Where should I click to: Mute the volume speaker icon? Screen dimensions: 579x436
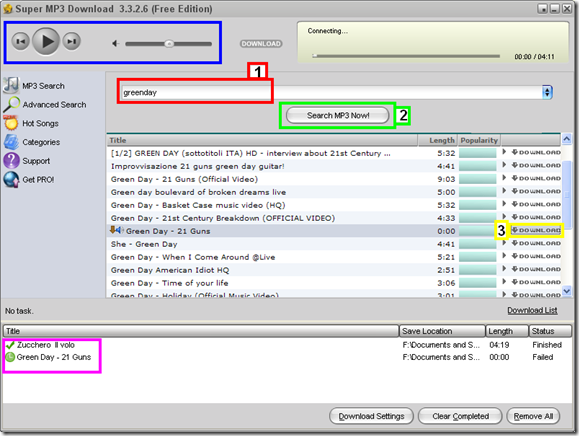(116, 44)
